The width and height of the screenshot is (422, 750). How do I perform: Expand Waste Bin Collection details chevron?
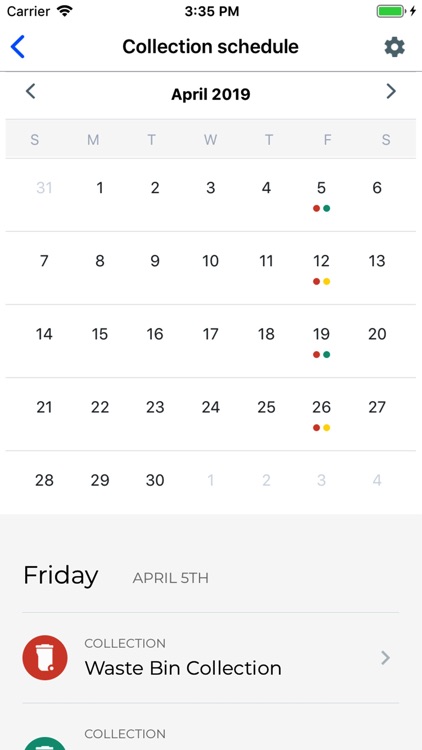coord(385,658)
